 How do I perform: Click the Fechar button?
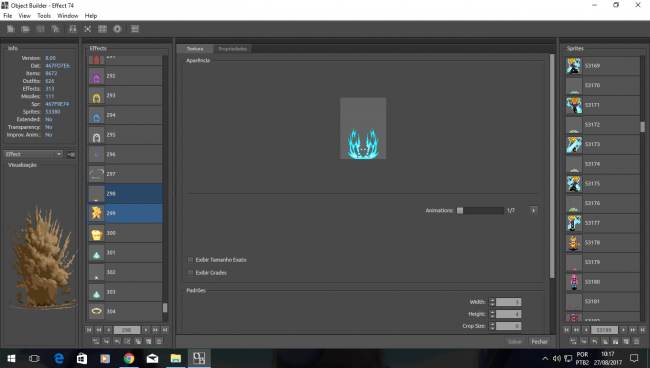point(539,341)
